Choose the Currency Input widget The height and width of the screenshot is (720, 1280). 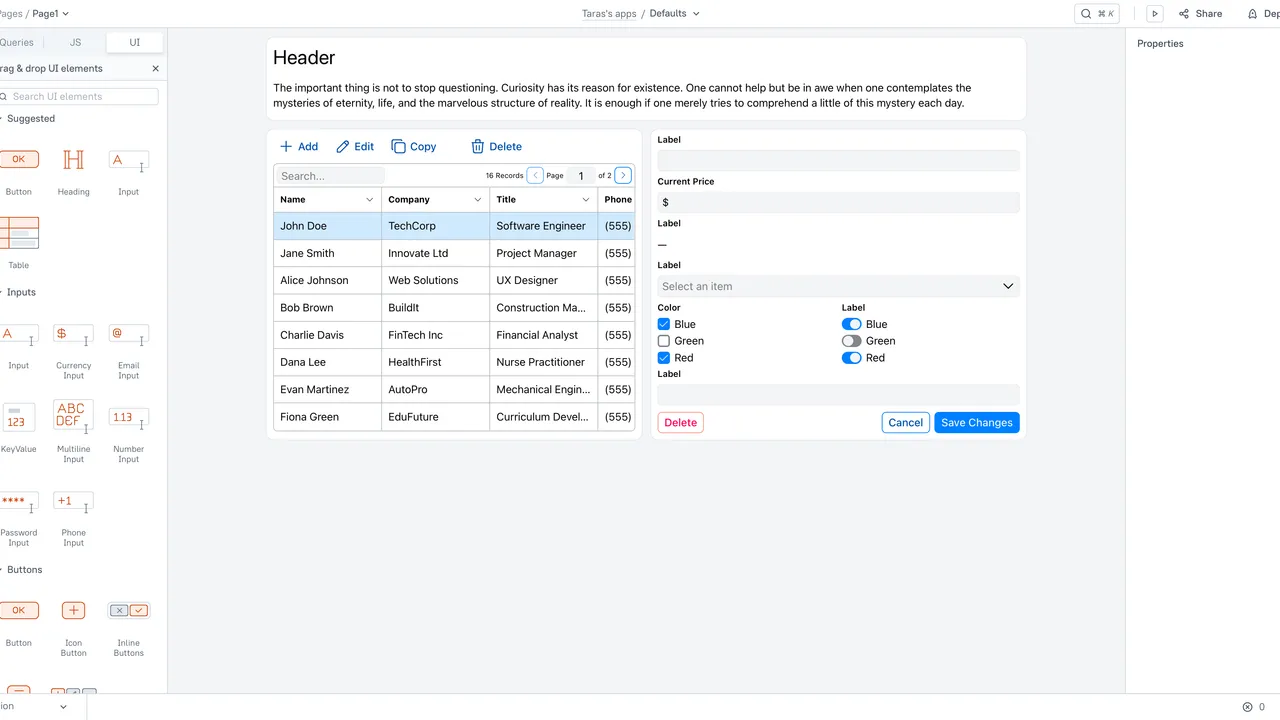click(73, 334)
